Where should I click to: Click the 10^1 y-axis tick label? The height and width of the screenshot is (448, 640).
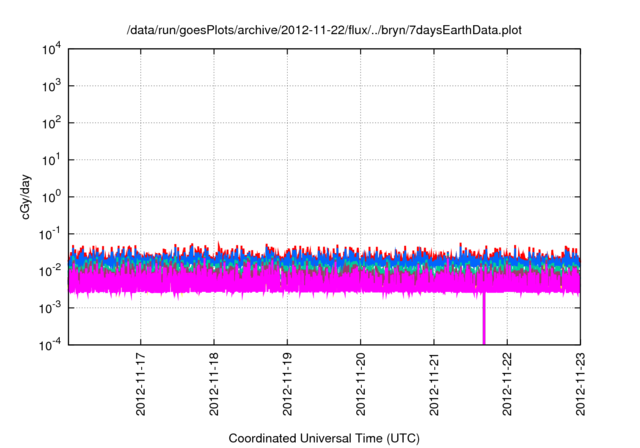48,160
